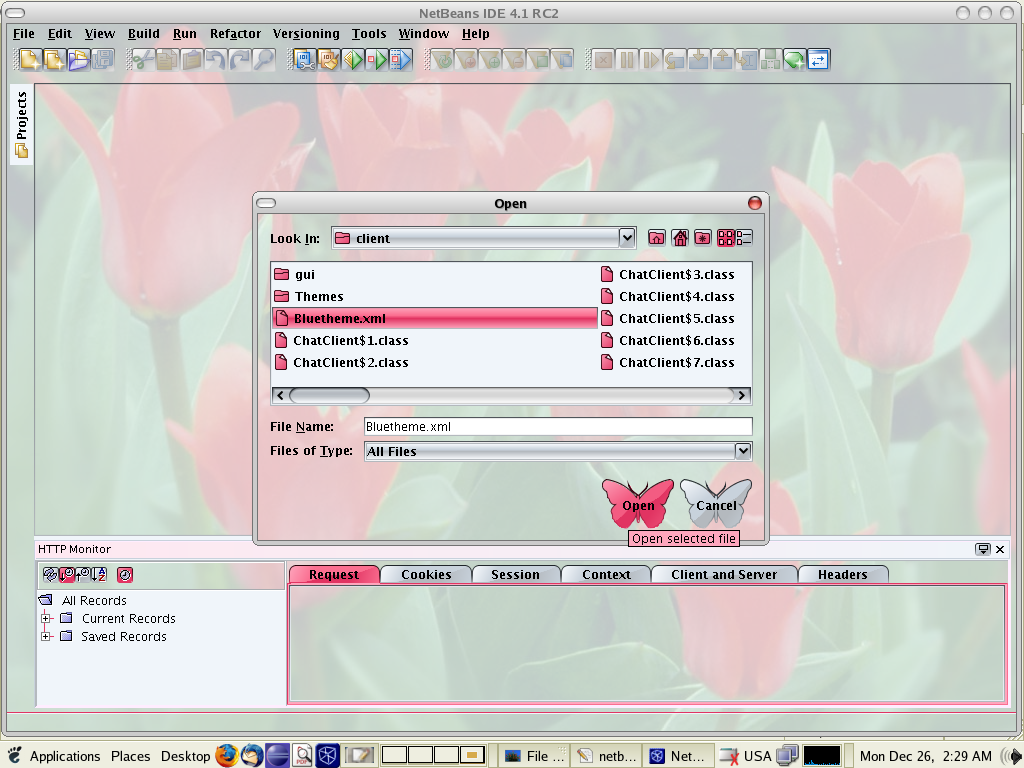Select the All Records tree item
The height and width of the screenshot is (768, 1024).
pos(94,600)
